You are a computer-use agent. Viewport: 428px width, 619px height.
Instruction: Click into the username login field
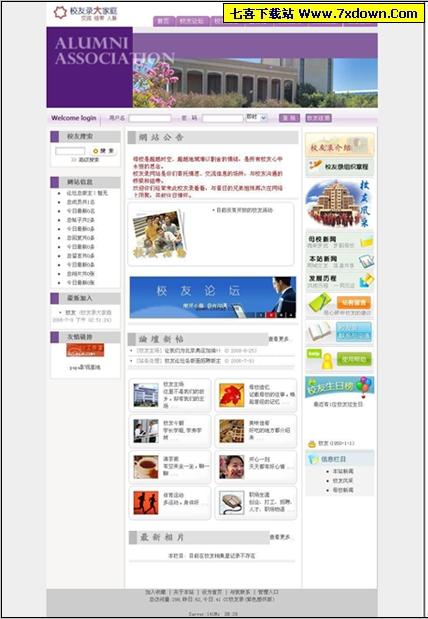[150, 118]
